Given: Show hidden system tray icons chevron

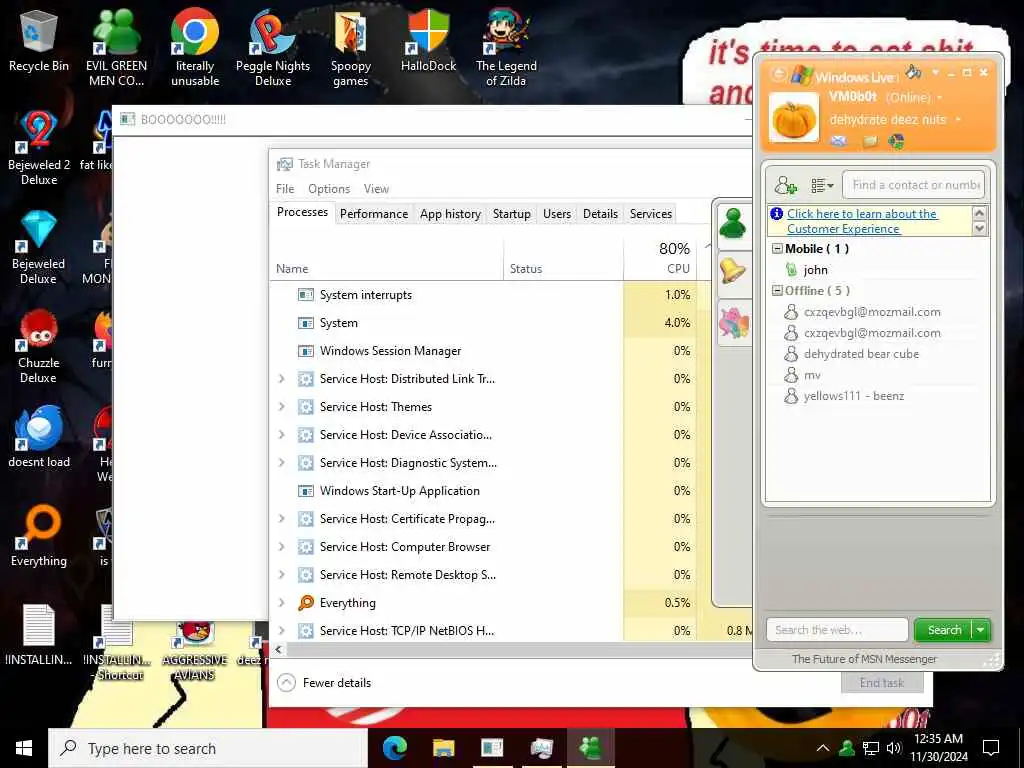Looking at the screenshot, I should 823,748.
